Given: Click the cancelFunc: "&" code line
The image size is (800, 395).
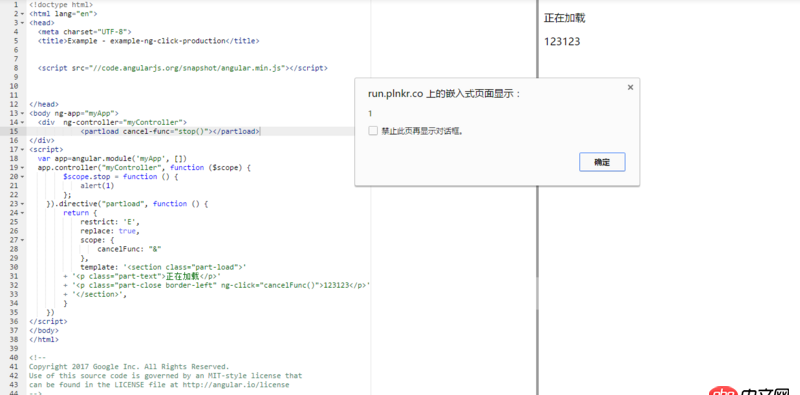Looking at the screenshot, I should 129,249.
